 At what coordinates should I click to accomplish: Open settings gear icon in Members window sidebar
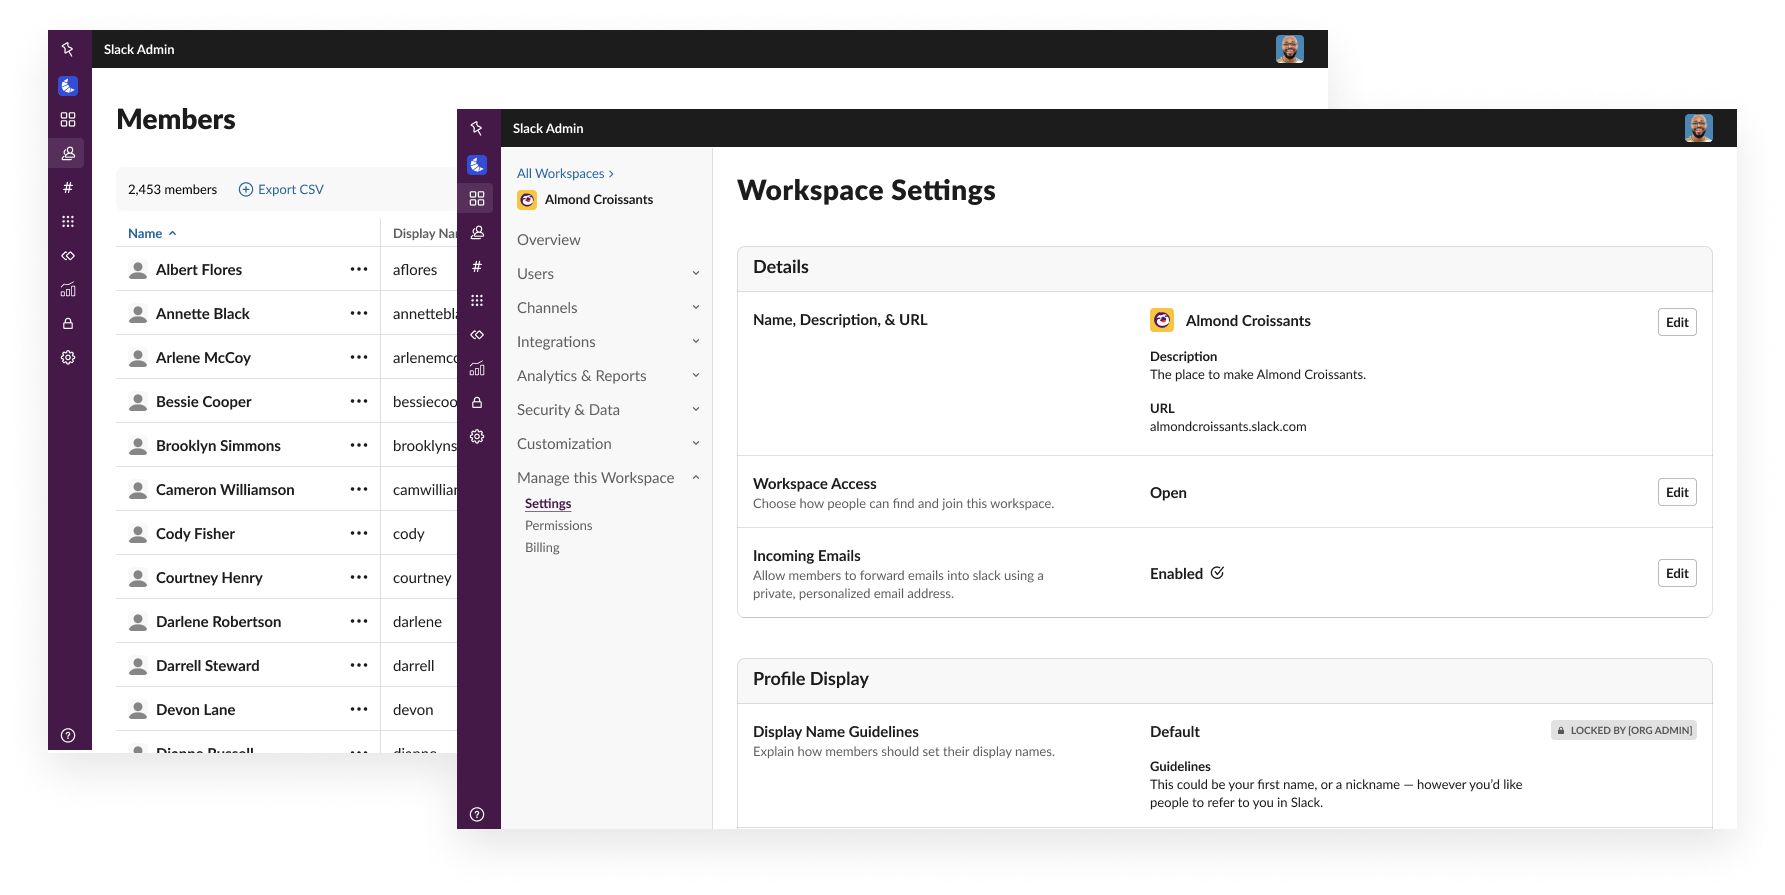68,357
